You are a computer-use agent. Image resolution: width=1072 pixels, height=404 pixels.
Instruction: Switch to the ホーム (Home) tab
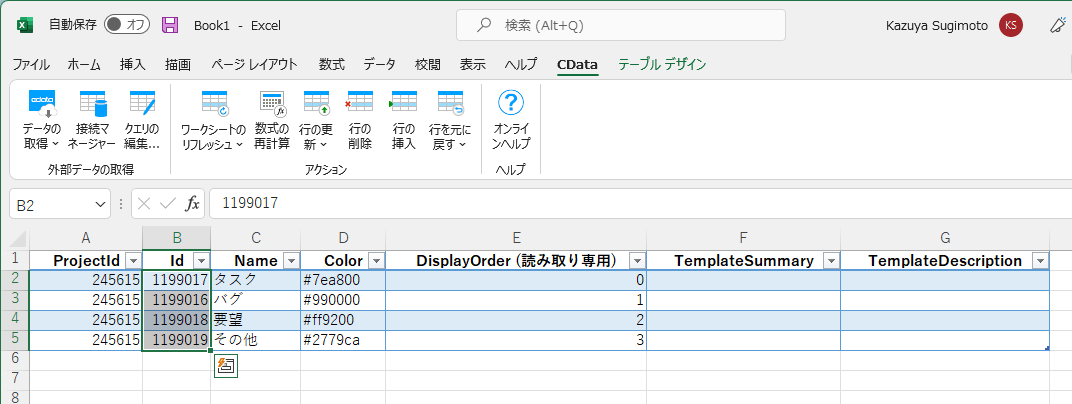click(84, 65)
